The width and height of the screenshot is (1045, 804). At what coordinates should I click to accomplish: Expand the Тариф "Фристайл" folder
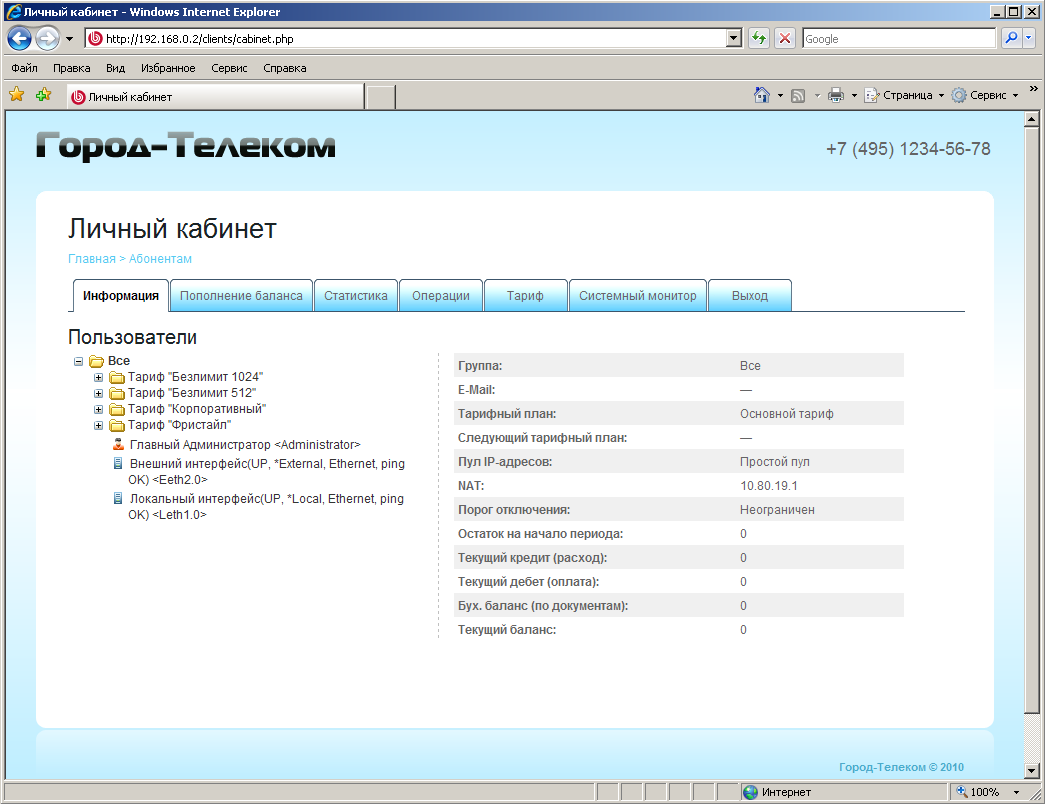coord(98,425)
